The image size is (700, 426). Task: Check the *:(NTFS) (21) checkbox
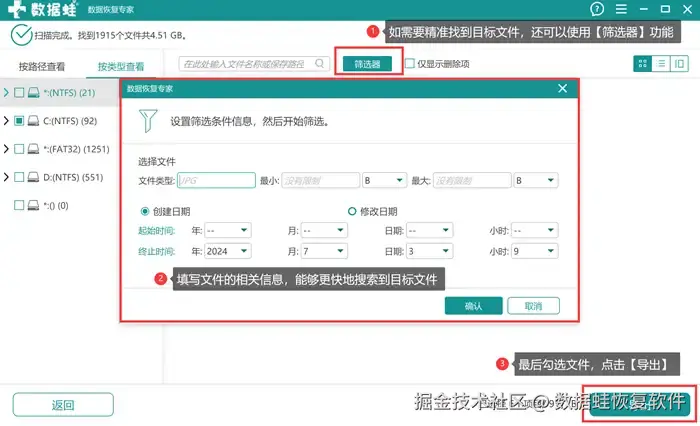pyautogui.click(x=19, y=92)
